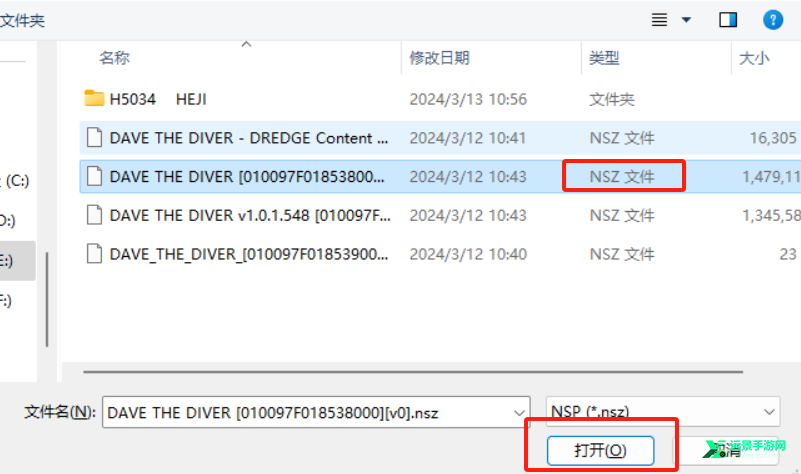801x474 pixels.
Task: Open the H5034 HEJI folder name
Action: coord(158,99)
